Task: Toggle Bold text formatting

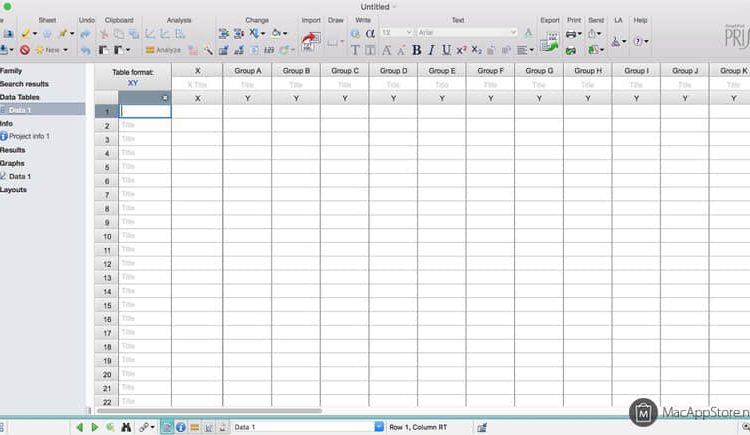Action: point(415,49)
